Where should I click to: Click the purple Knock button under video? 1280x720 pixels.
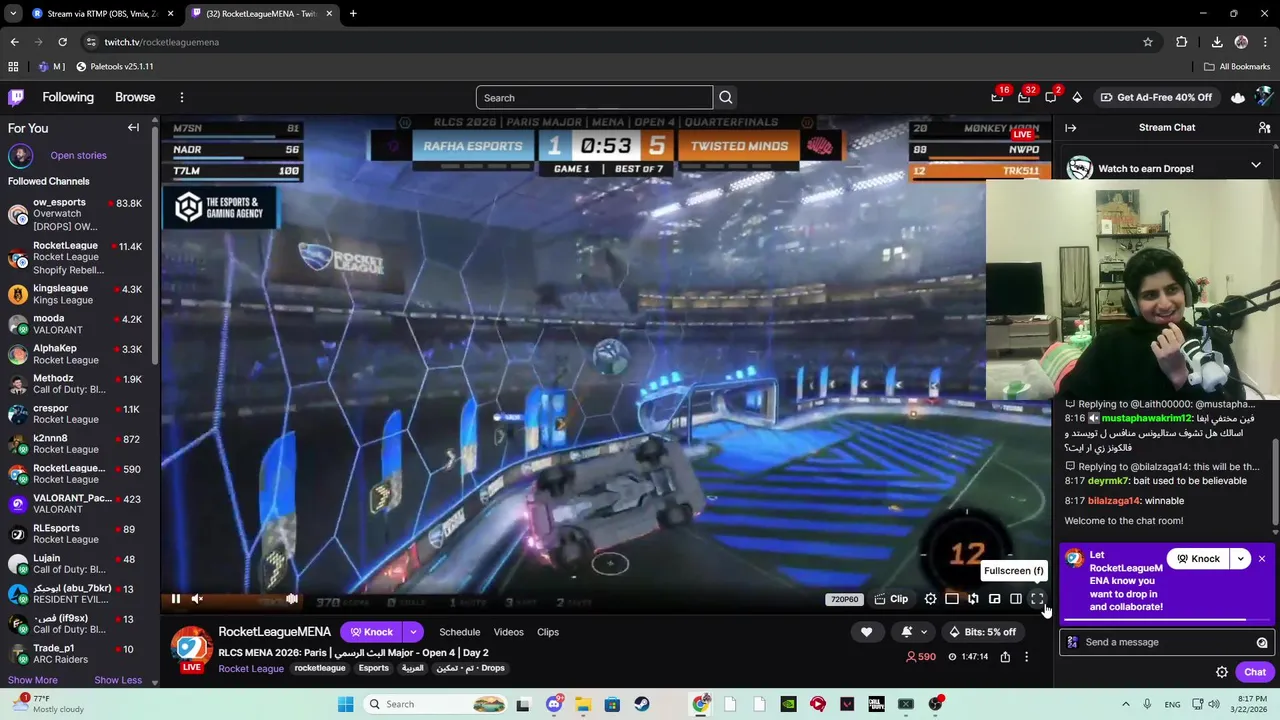pyautogui.click(x=371, y=632)
